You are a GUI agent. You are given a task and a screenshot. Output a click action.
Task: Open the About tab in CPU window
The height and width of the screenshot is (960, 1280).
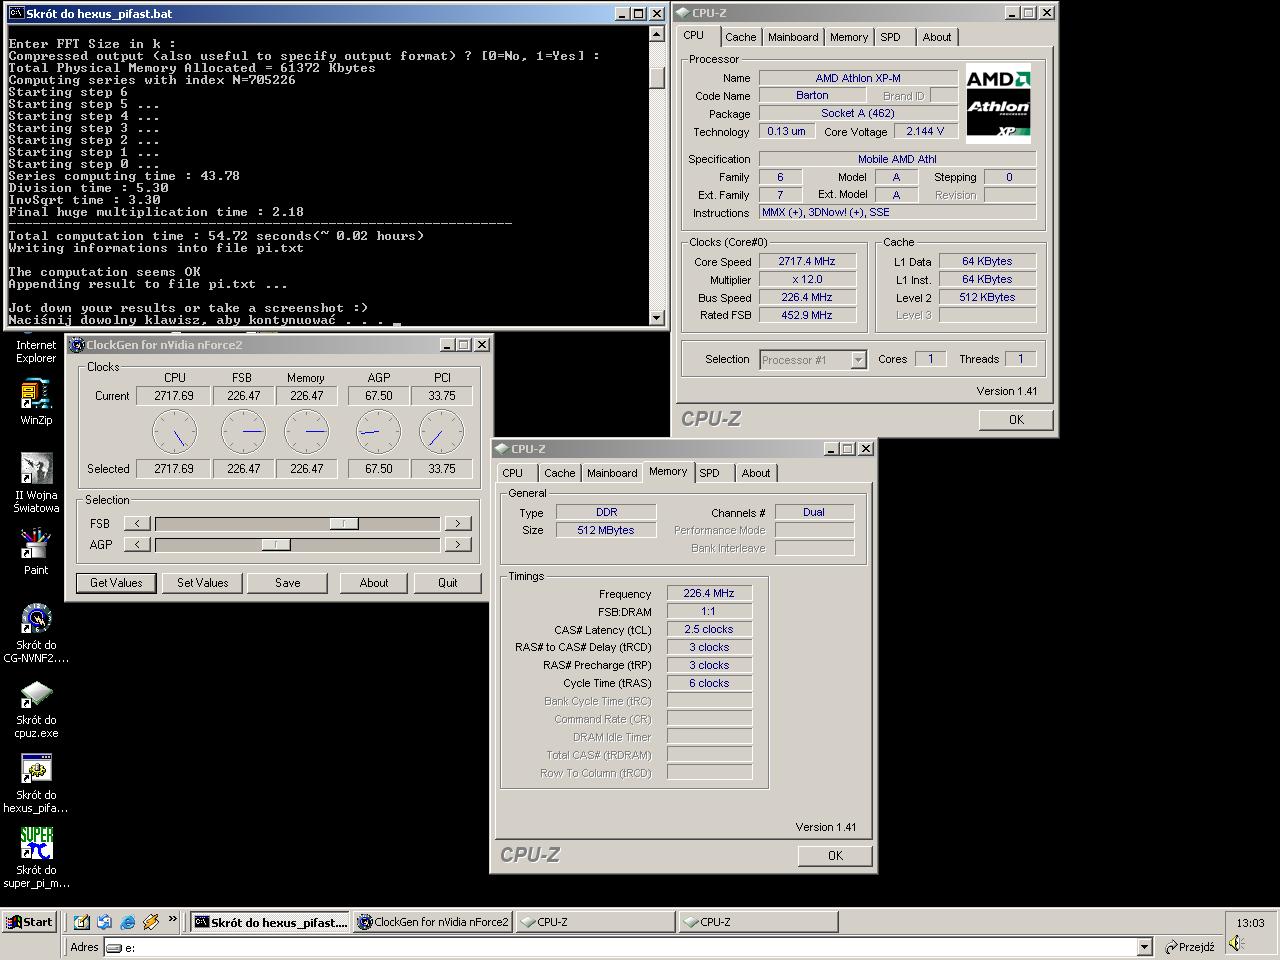click(x=937, y=37)
